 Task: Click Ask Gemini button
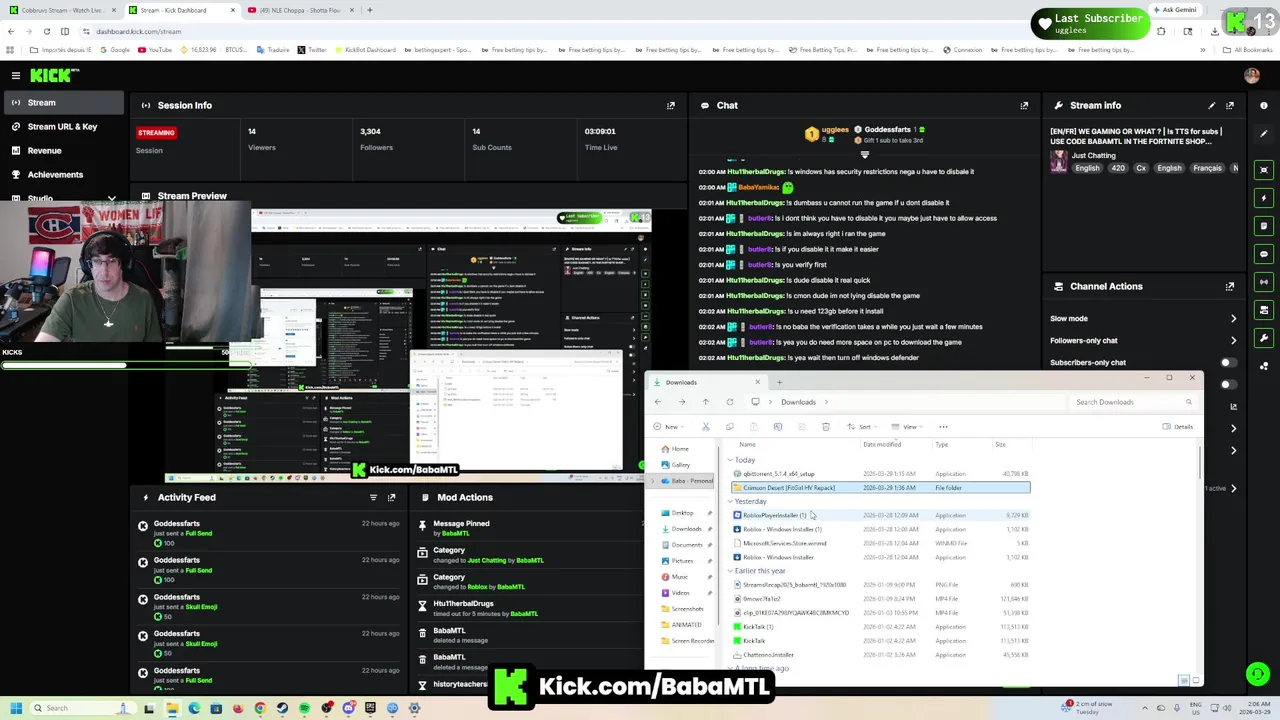[x=1175, y=10]
